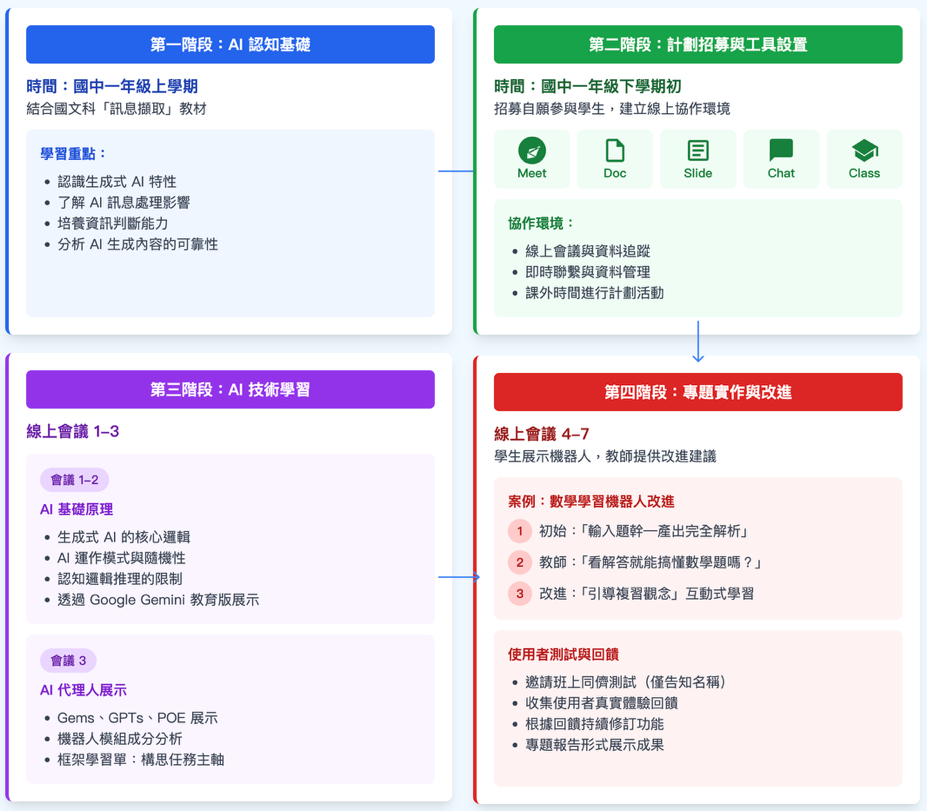Click bullet 分析 AI 生成內容的可靠性
This screenshot has height=811, width=927.
(138, 244)
